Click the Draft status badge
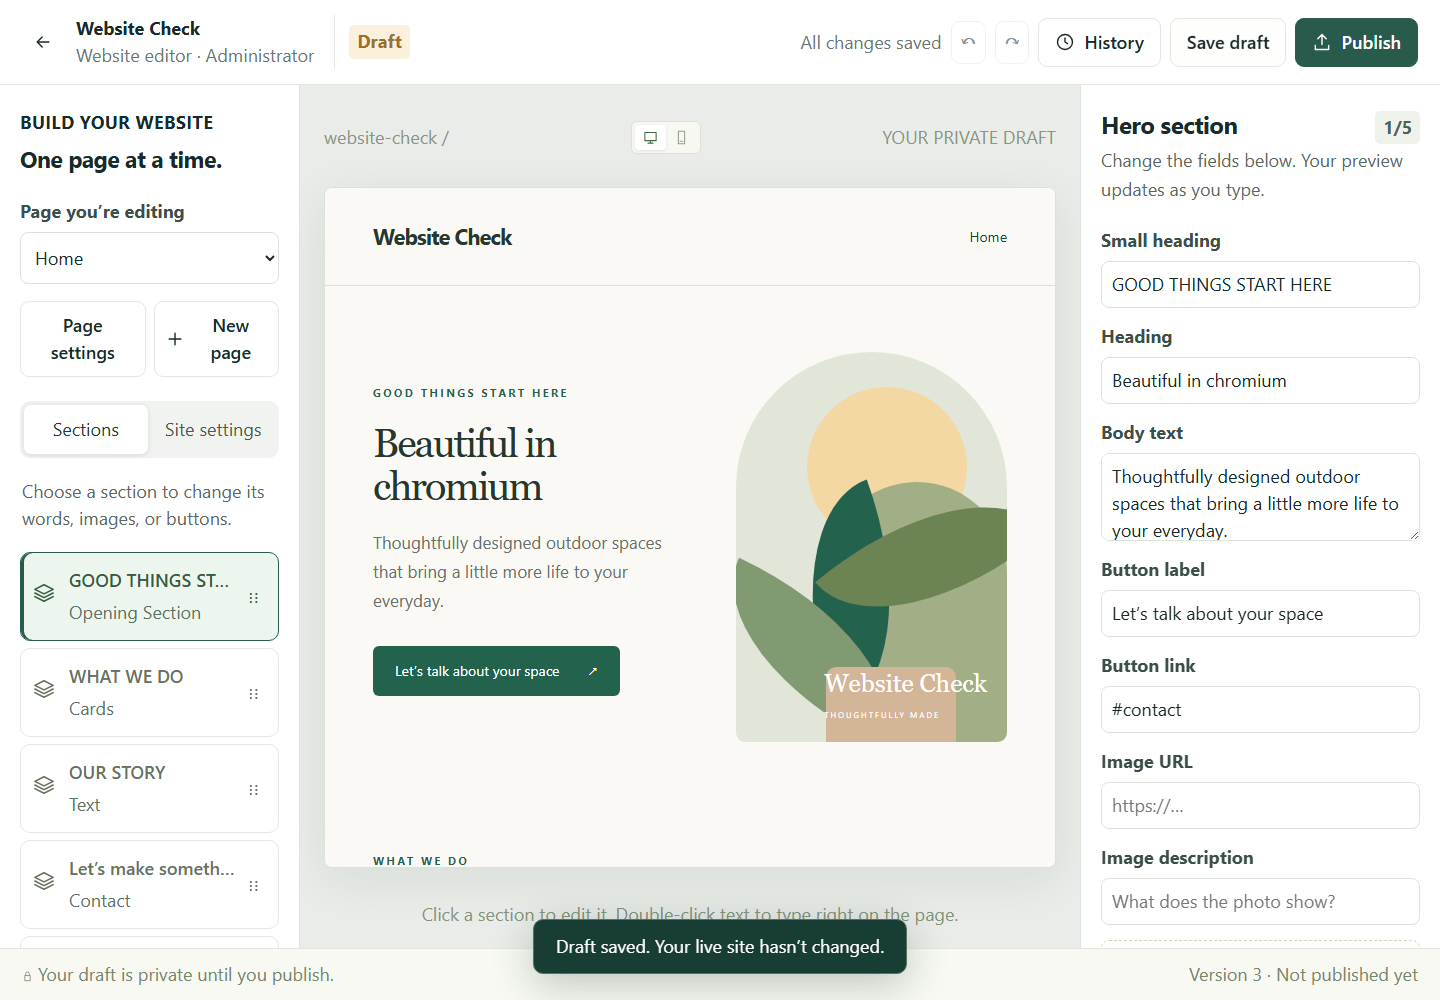This screenshot has width=1440, height=1000. coord(379,42)
